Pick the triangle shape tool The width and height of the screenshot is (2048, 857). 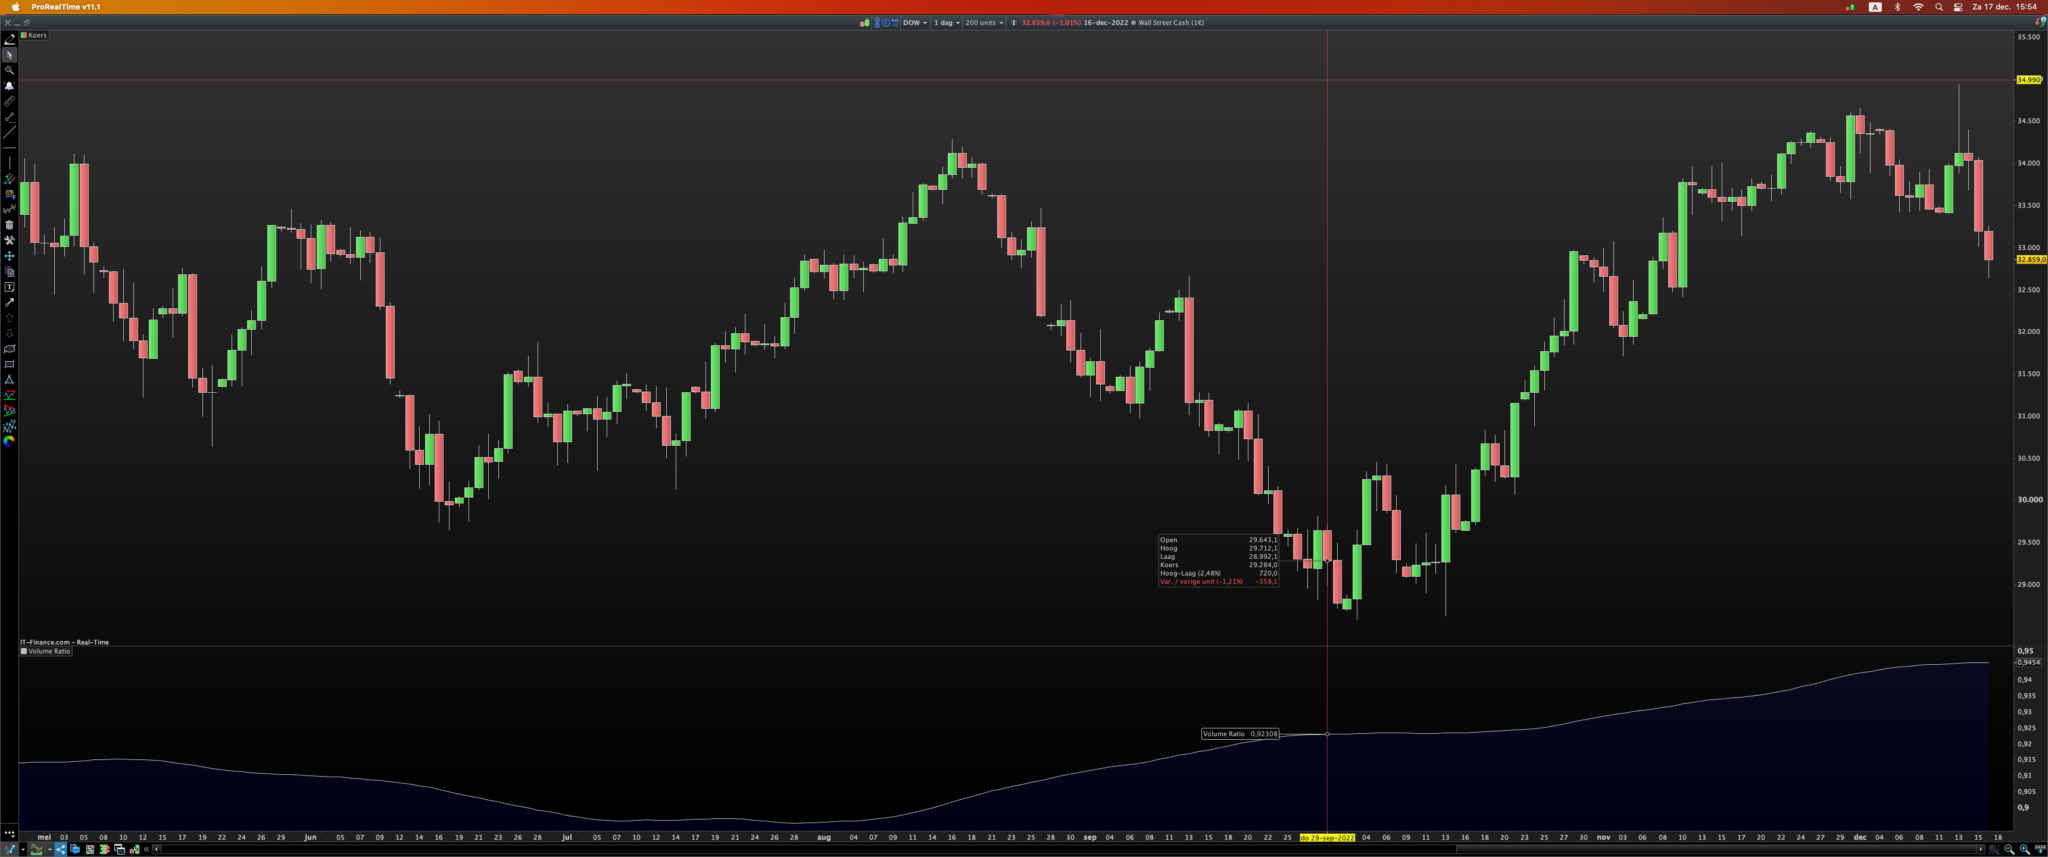point(9,380)
